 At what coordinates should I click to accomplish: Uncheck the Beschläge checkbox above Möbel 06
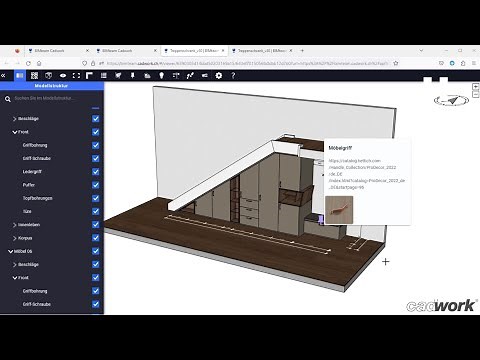(96, 119)
